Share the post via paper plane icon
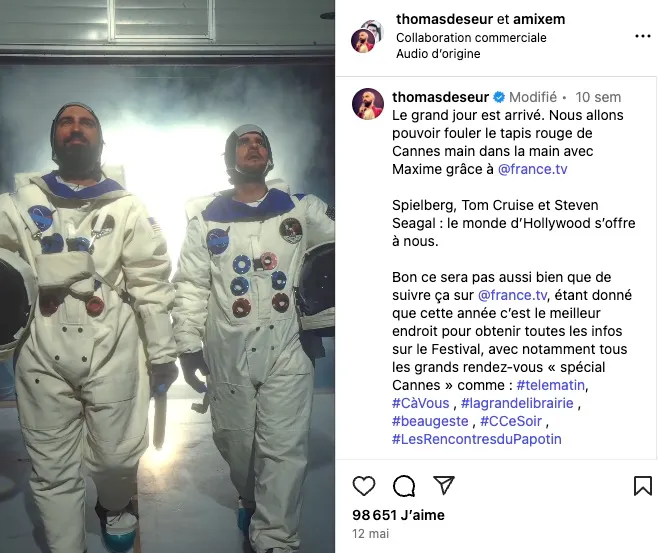658x553 pixels. click(x=444, y=485)
